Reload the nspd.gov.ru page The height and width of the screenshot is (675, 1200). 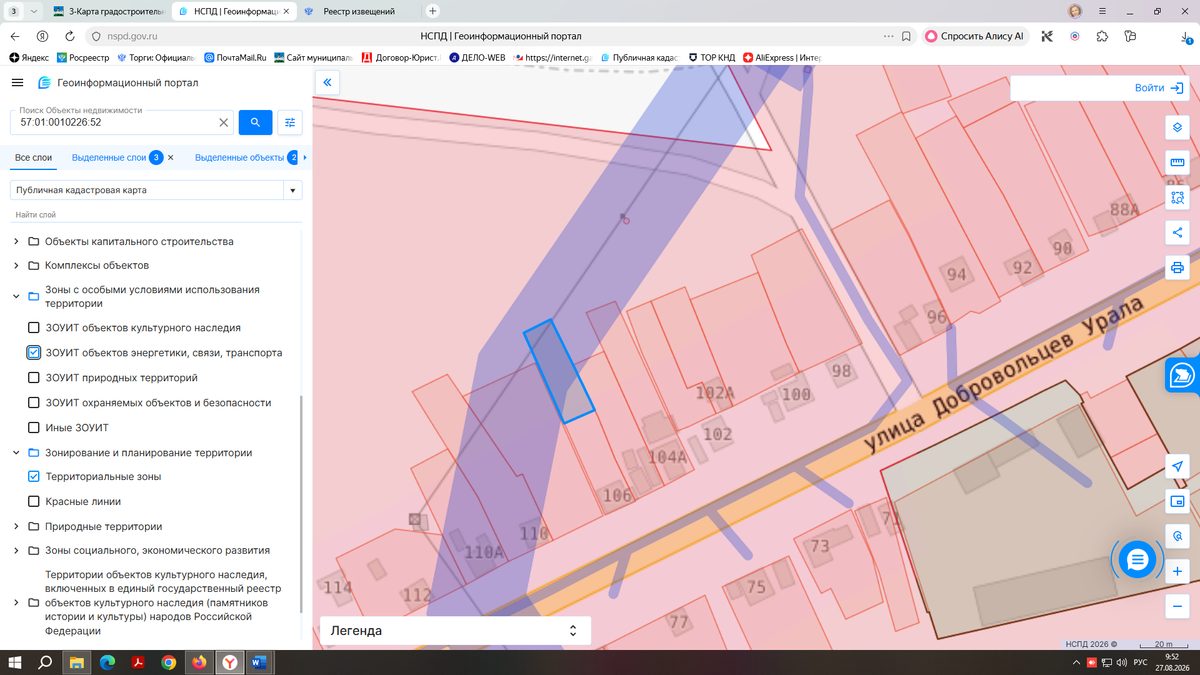68,36
